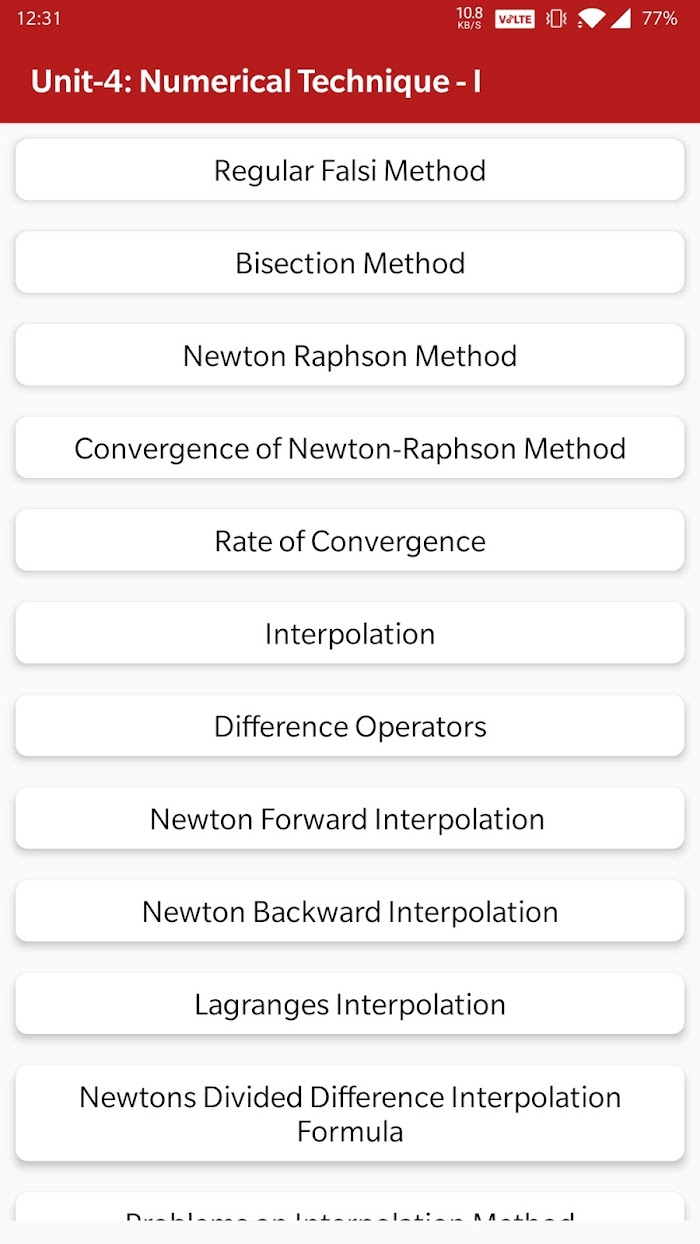Tap the VoLTE indicator icon
Screen dimensions: 700x1244
515,18
